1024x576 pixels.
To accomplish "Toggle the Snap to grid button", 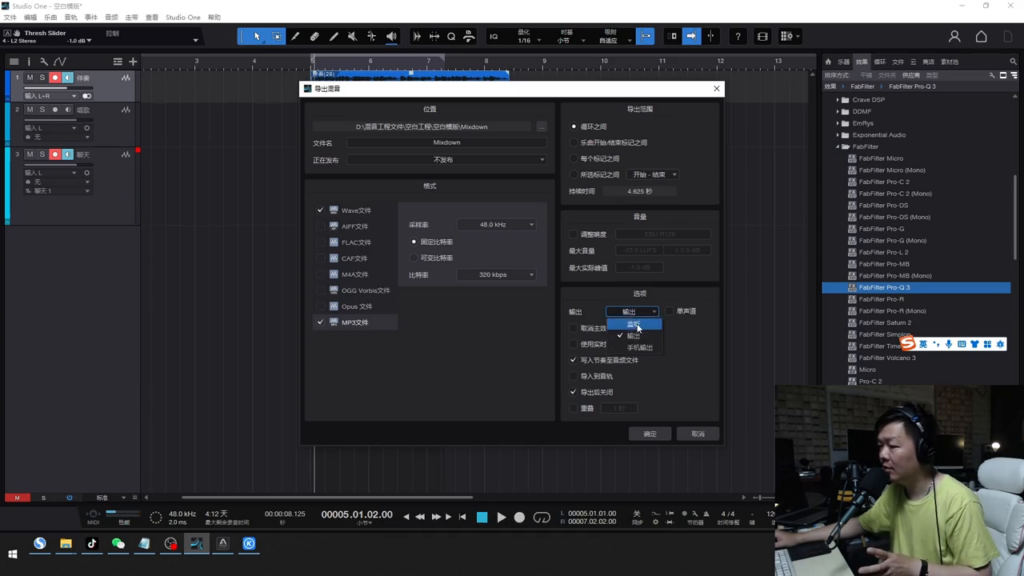I will [645, 37].
